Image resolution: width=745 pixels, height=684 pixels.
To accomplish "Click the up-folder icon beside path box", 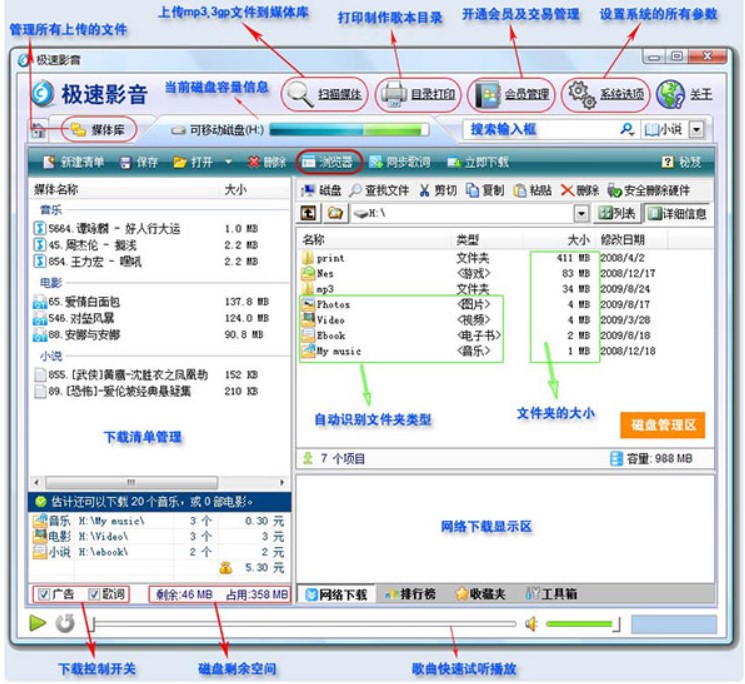I will click(309, 214).
